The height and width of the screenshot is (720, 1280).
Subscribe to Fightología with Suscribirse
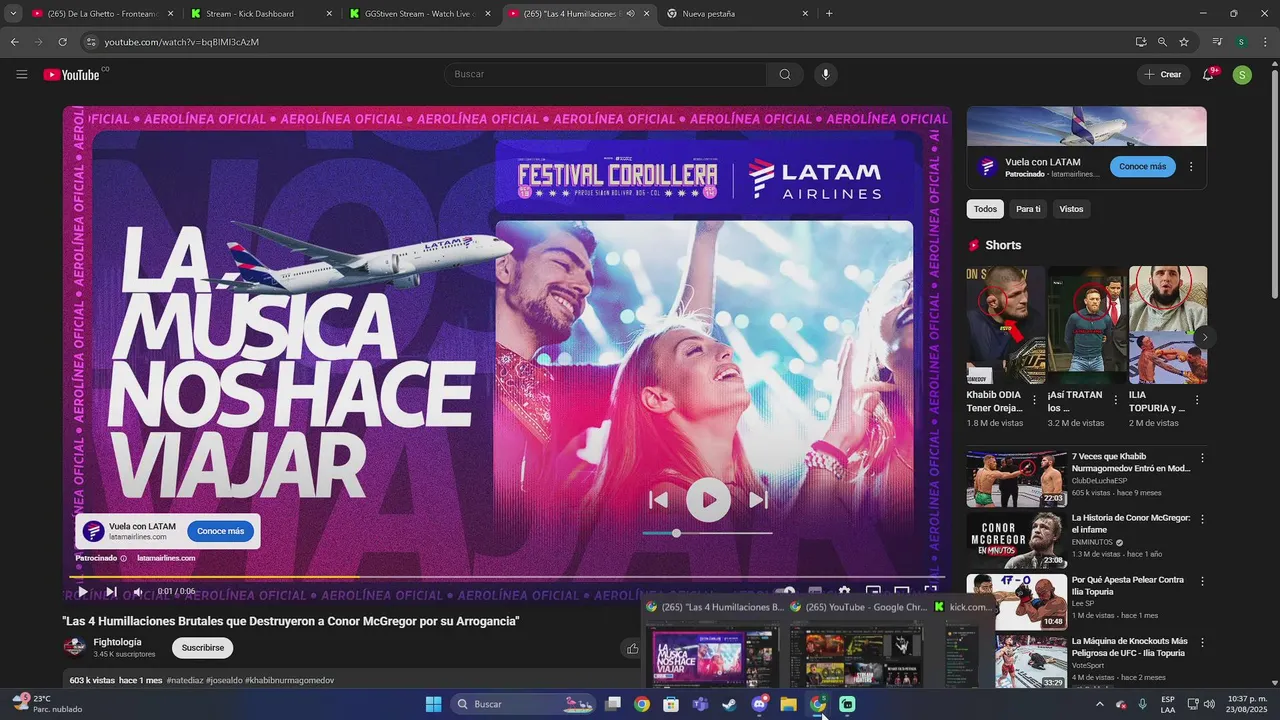click(x=203, y=648)
